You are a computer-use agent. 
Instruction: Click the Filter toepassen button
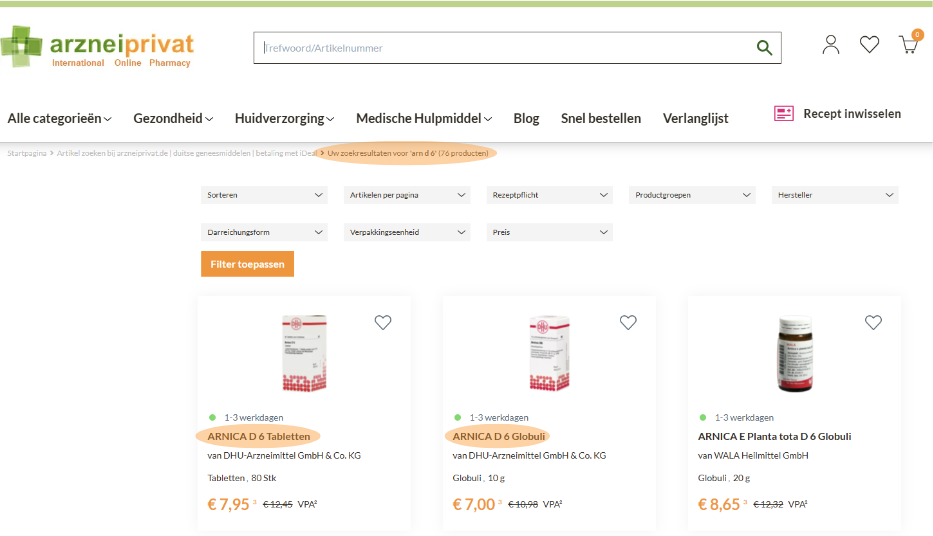[x=247, y=264]
